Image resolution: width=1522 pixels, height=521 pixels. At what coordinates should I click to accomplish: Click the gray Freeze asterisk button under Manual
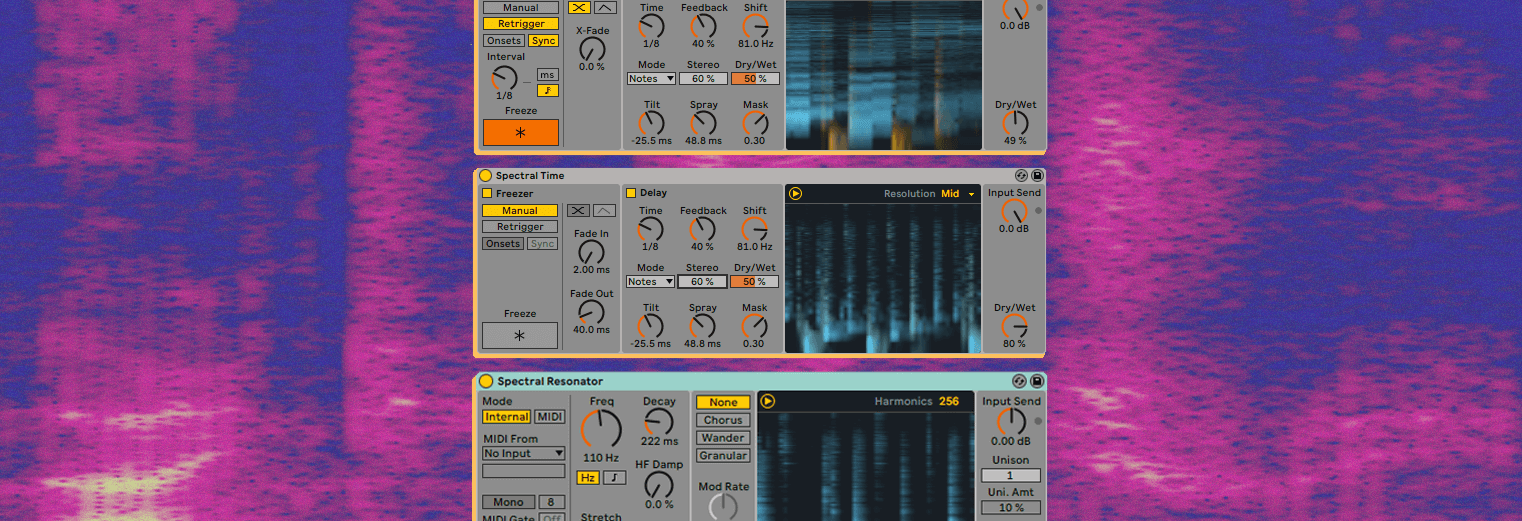[520, 336]
